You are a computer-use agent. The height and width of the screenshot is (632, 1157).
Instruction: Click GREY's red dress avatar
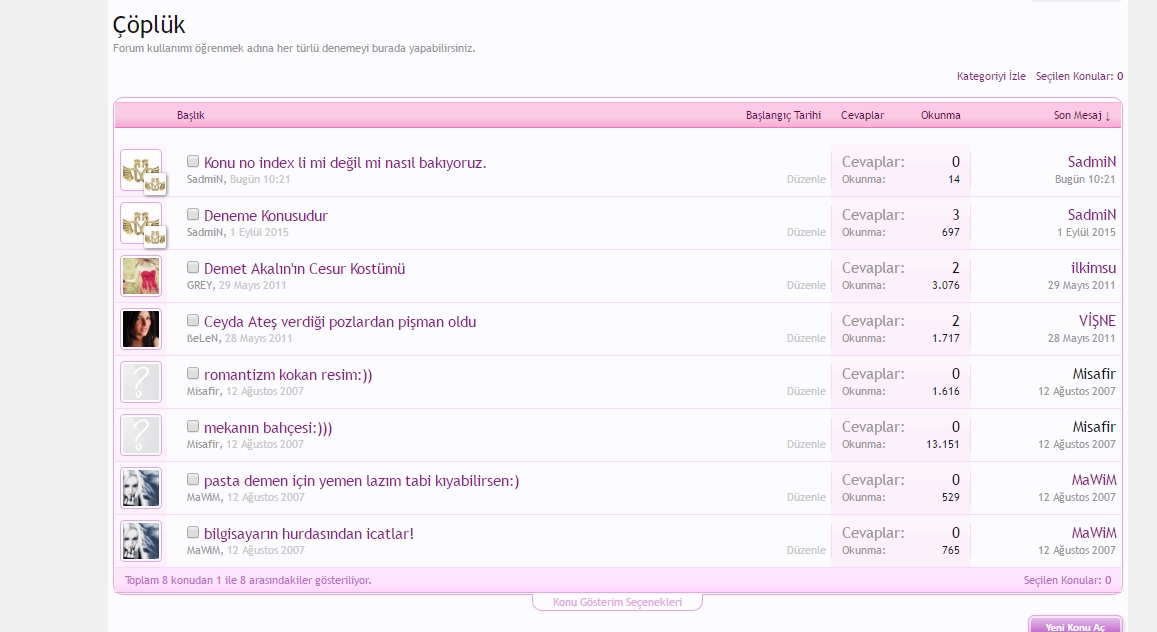pyautogui.click(x=141, y=276)
